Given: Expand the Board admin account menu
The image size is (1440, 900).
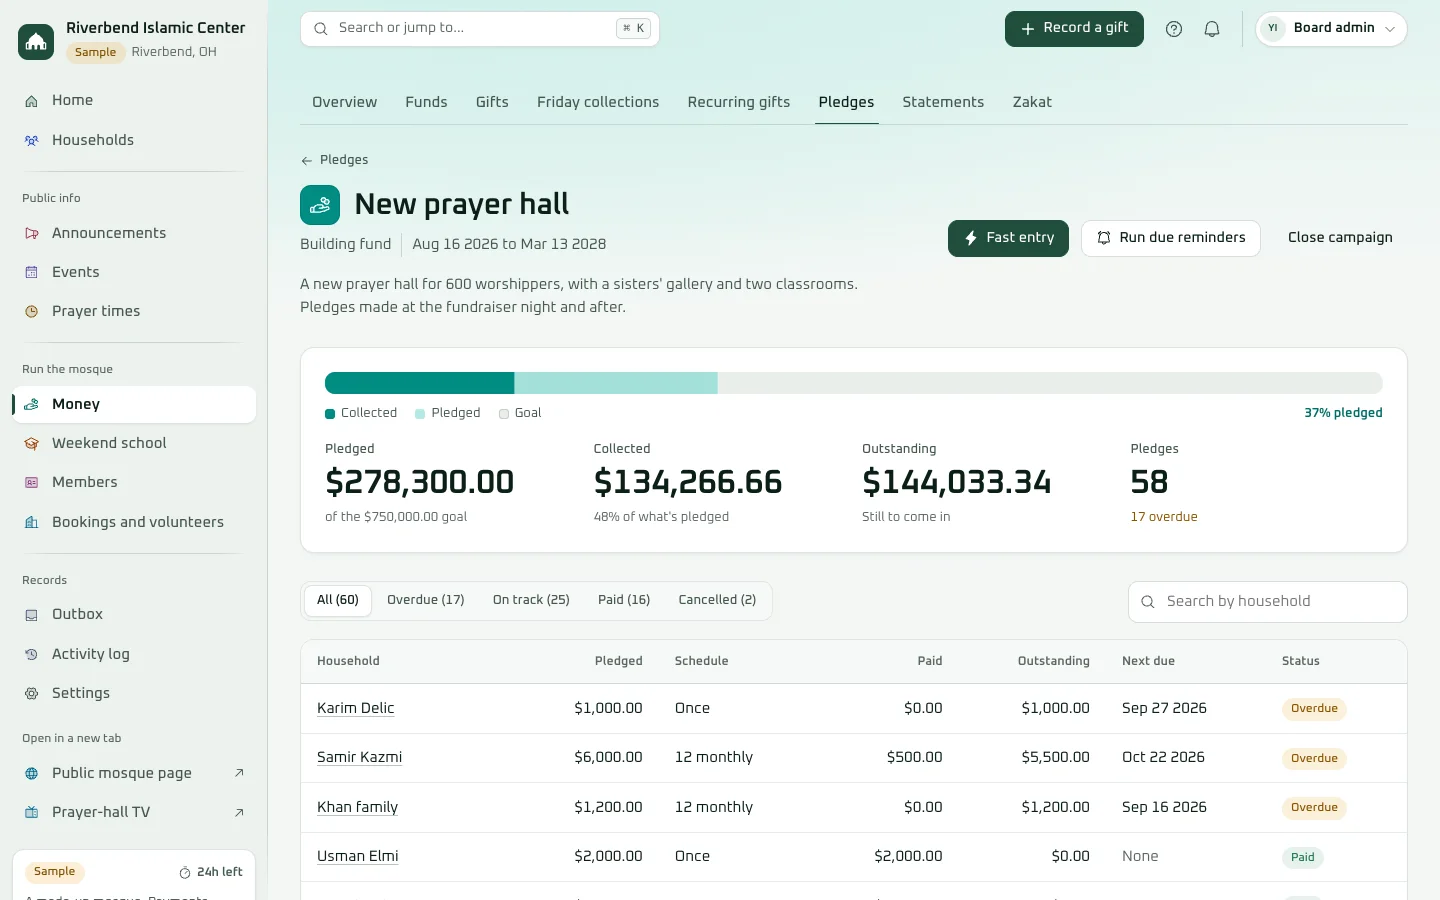Looking at the screenshot, I should point(1331,29).
